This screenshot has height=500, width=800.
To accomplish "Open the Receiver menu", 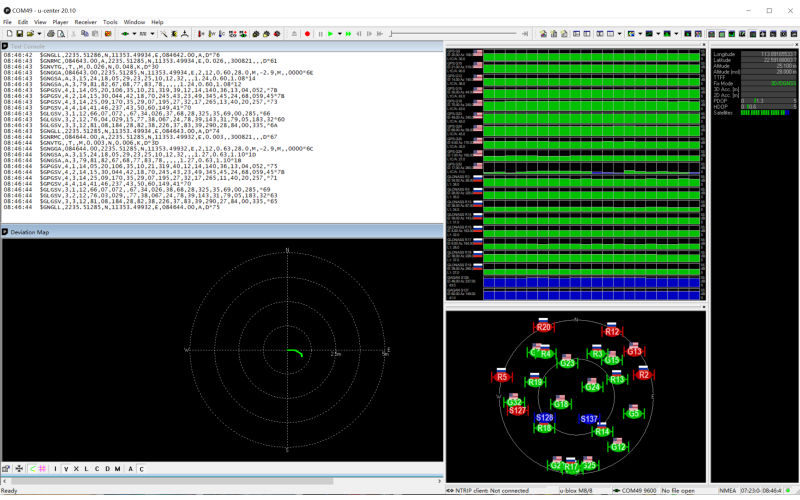I will [85, 22].
